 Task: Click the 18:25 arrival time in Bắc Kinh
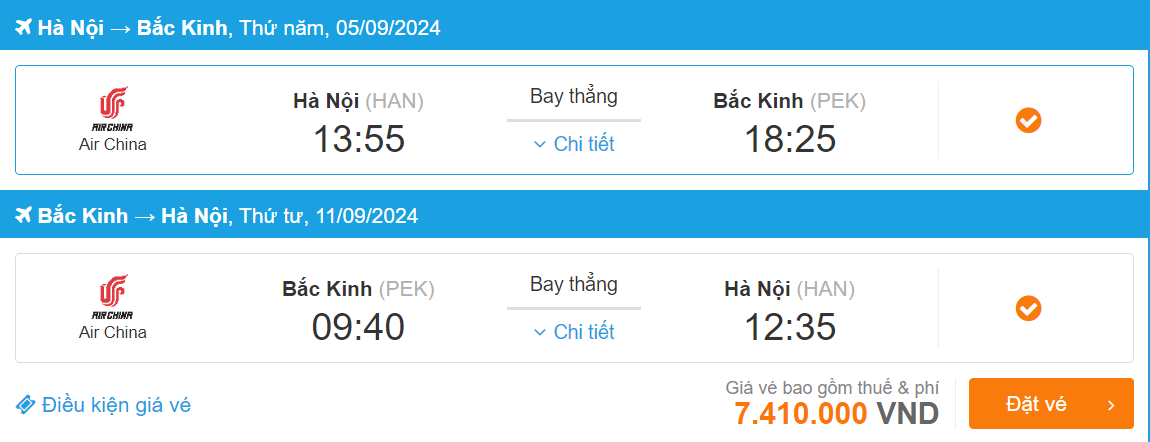coord(789,139)
